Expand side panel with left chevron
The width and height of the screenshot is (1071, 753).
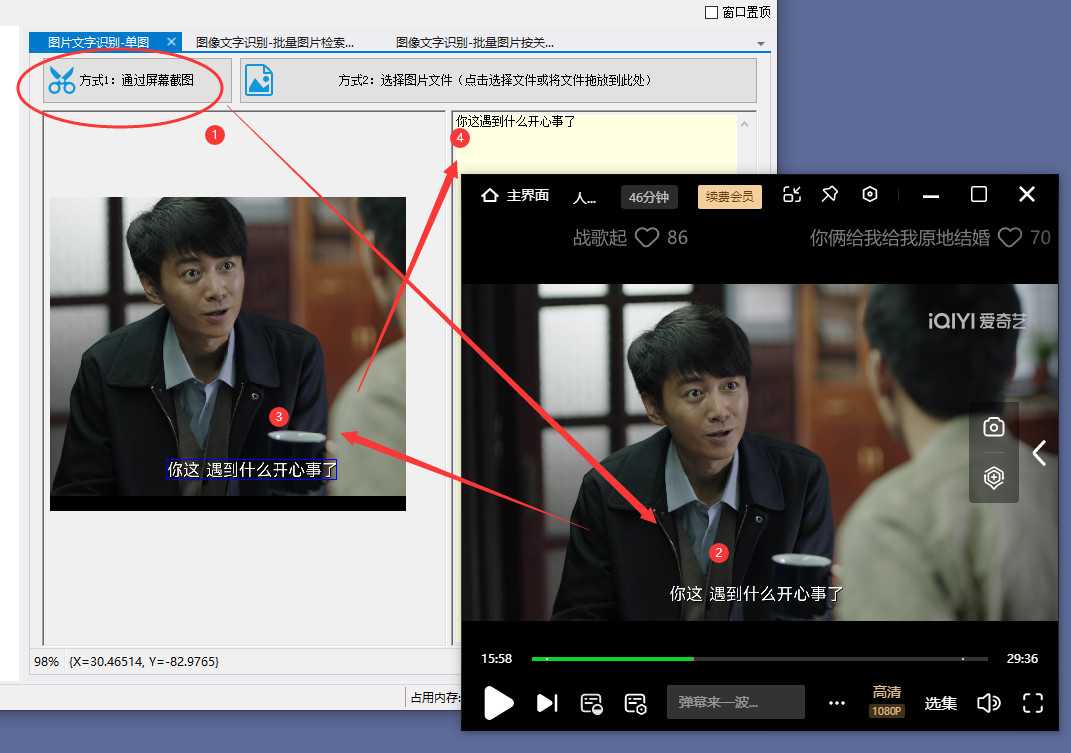pos(1040,452)
